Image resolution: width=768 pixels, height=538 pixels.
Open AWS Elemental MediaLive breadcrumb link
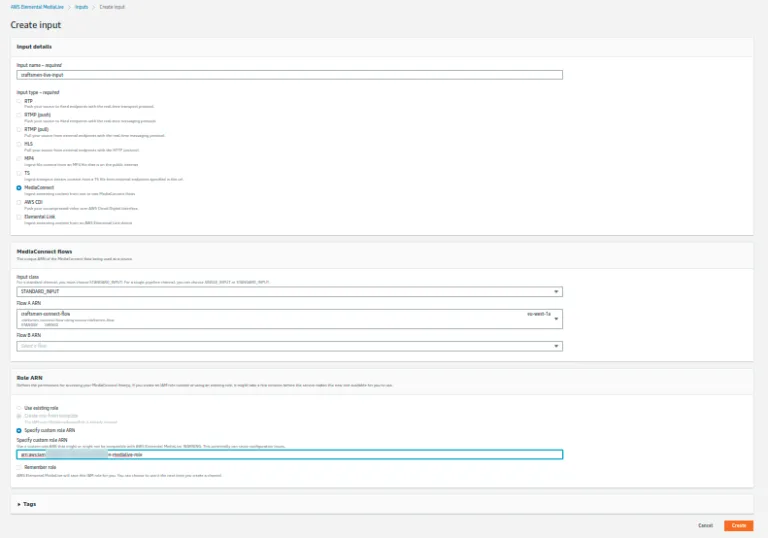[x=37, y=7]
